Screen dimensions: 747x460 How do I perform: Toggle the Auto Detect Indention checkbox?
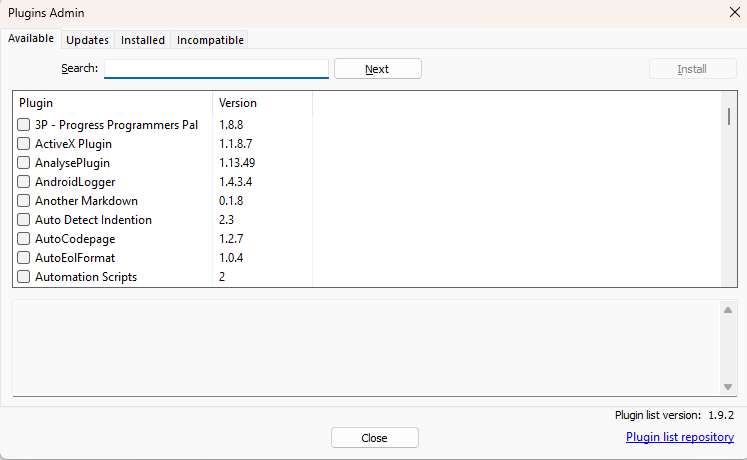tap(24, 220)
